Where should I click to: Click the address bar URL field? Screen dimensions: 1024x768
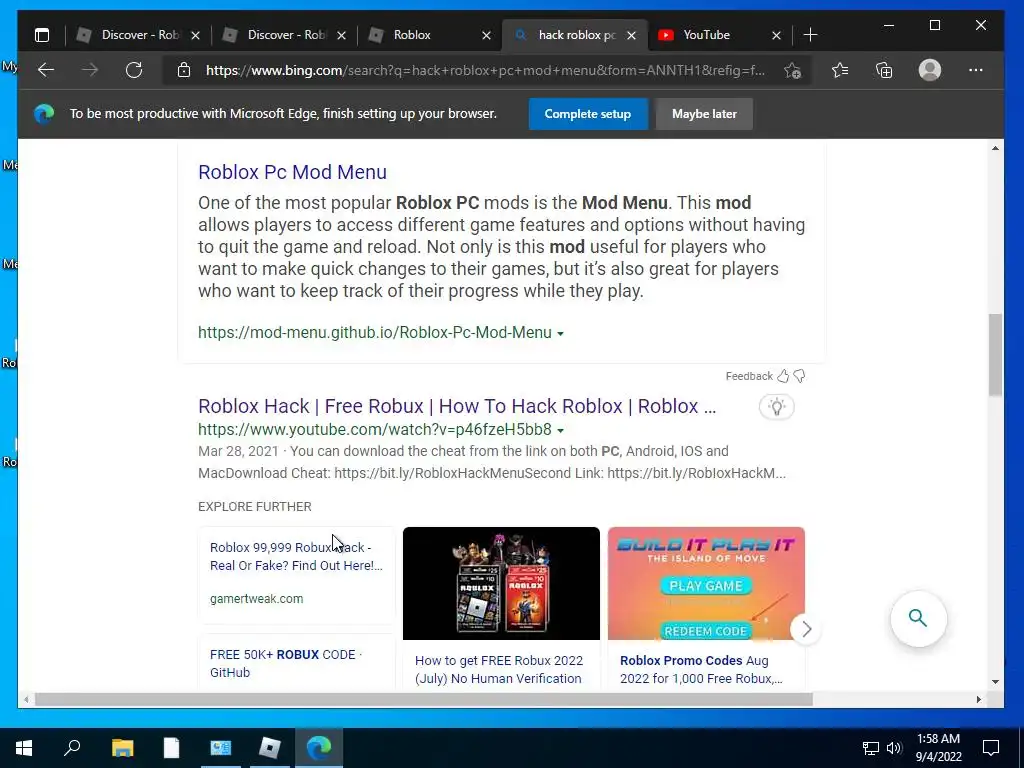485,70
